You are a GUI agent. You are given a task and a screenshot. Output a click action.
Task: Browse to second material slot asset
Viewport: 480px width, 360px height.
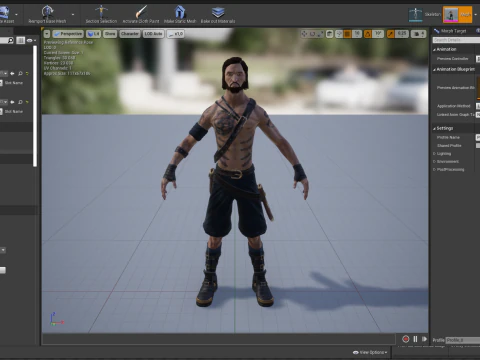pyautogui.click(x=20, y=102)
